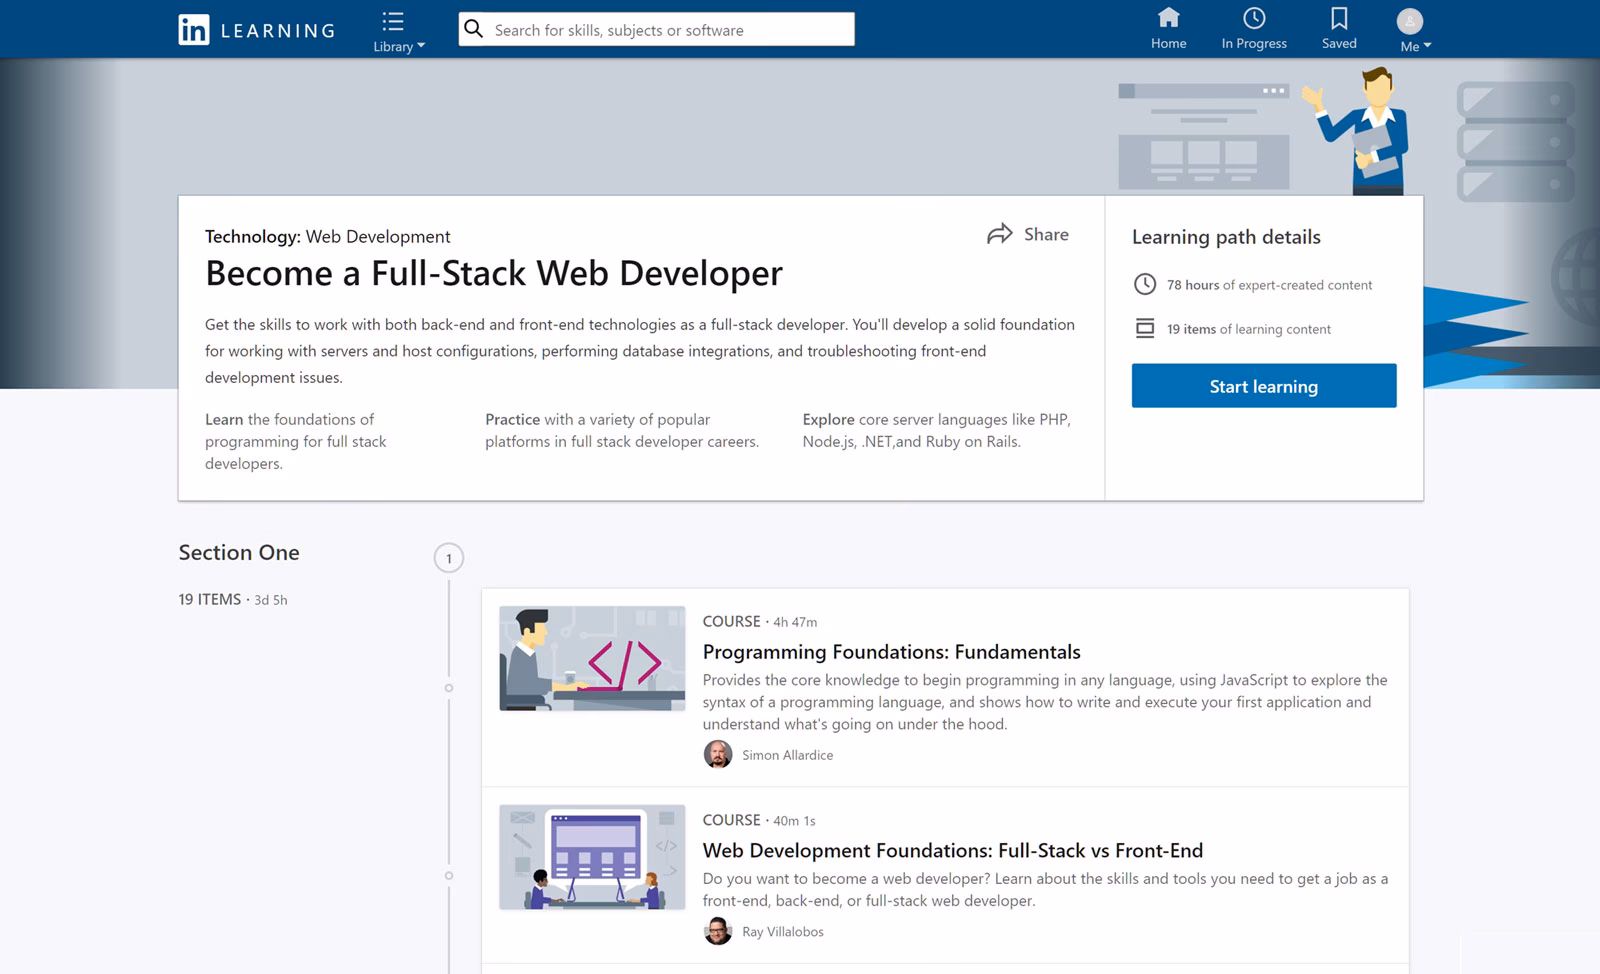
Task: Open Saved items
Action: pos(1339,28)
